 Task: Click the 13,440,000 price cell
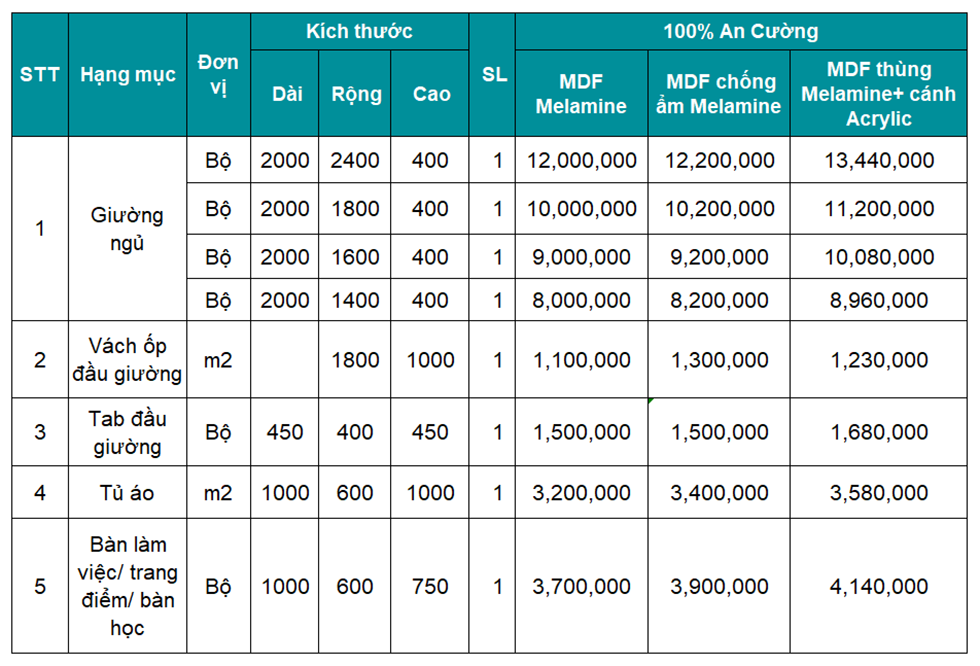click(x=880, y=160)
